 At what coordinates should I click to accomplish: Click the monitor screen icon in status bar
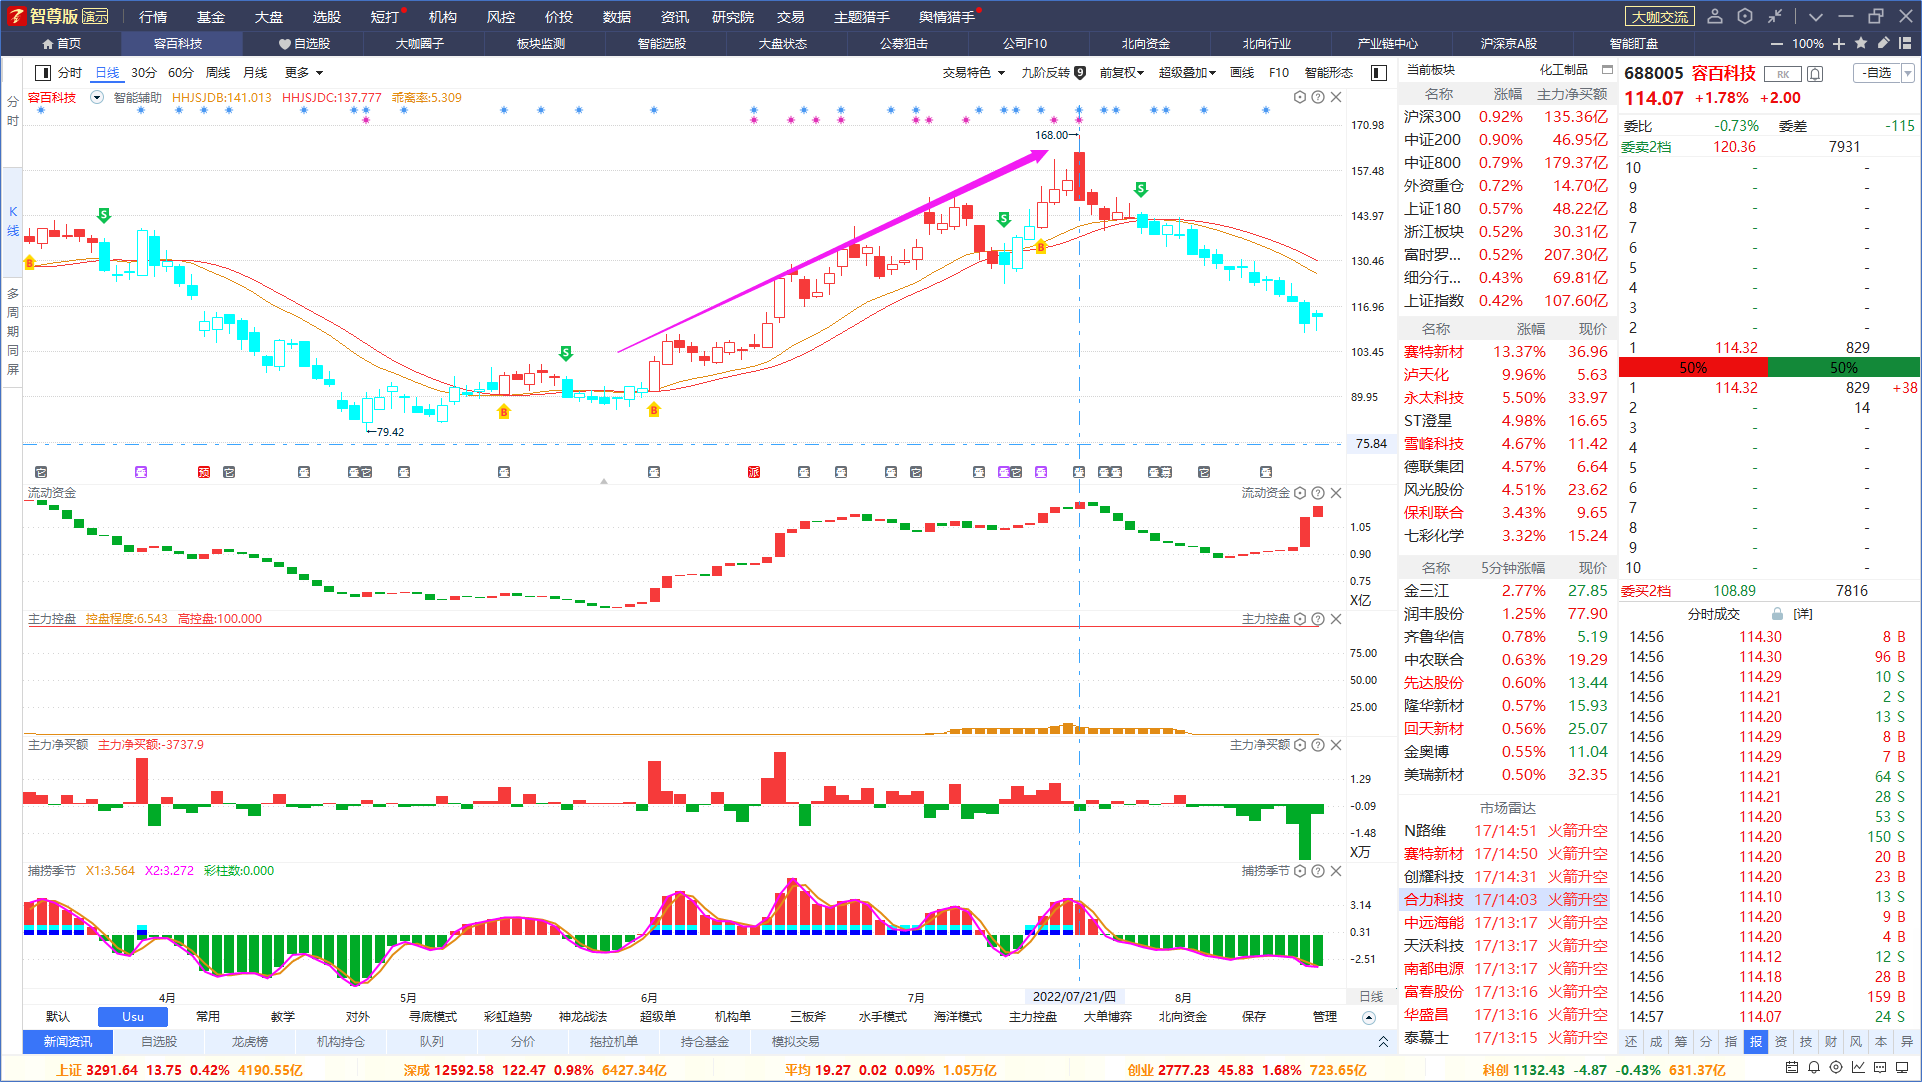pos(1903,1068)
